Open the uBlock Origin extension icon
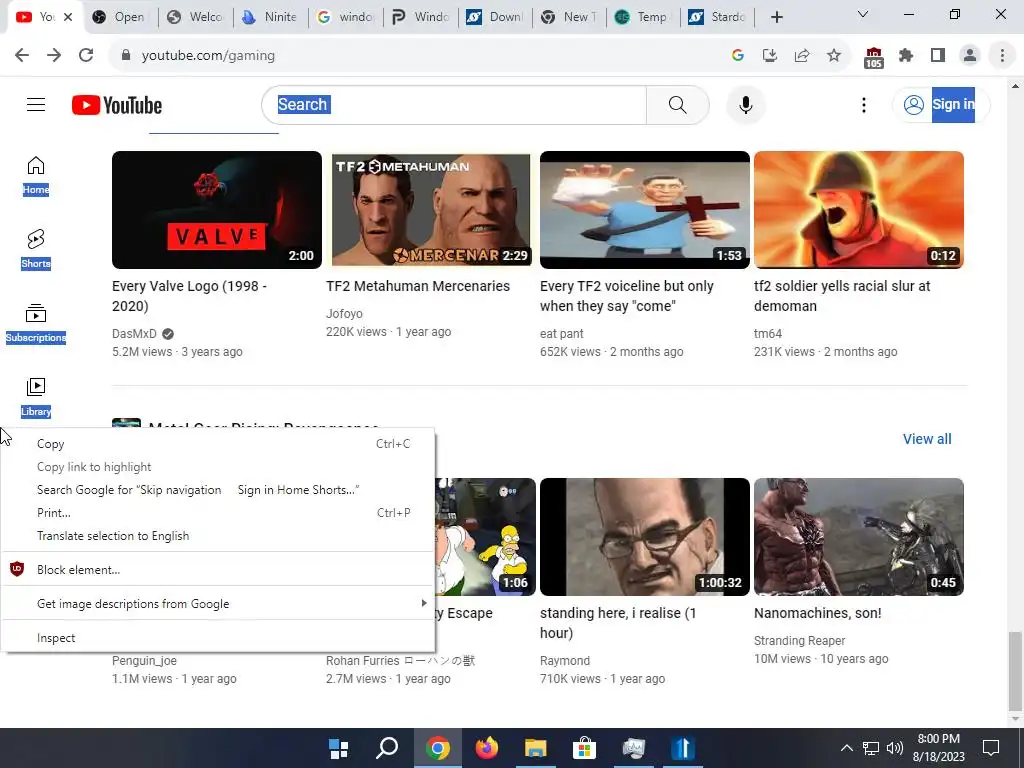The image size is (1024, 768). [873, 57]
